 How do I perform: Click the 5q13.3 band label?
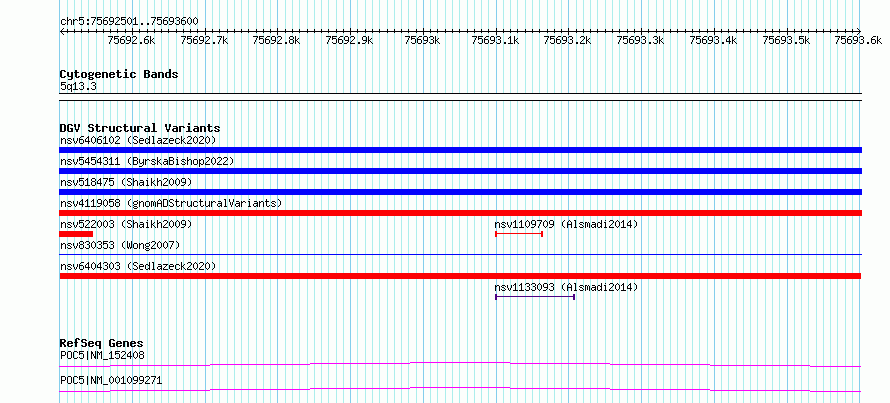79,87
